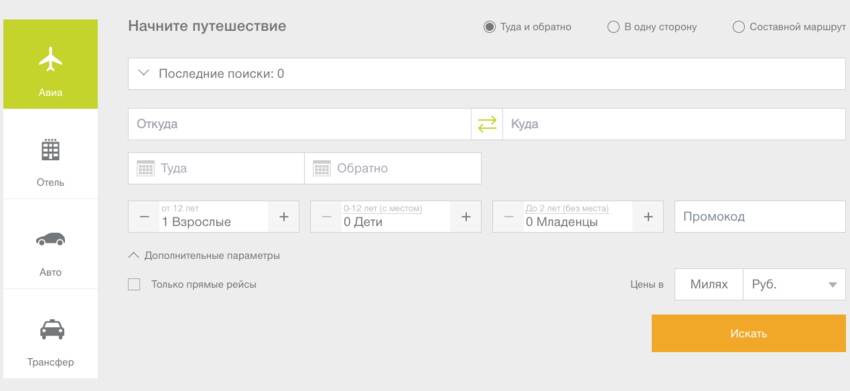The height and width of the screenshot is (391, 850).
Task: Add a child passenger with plus
Action: pos(466,217)
